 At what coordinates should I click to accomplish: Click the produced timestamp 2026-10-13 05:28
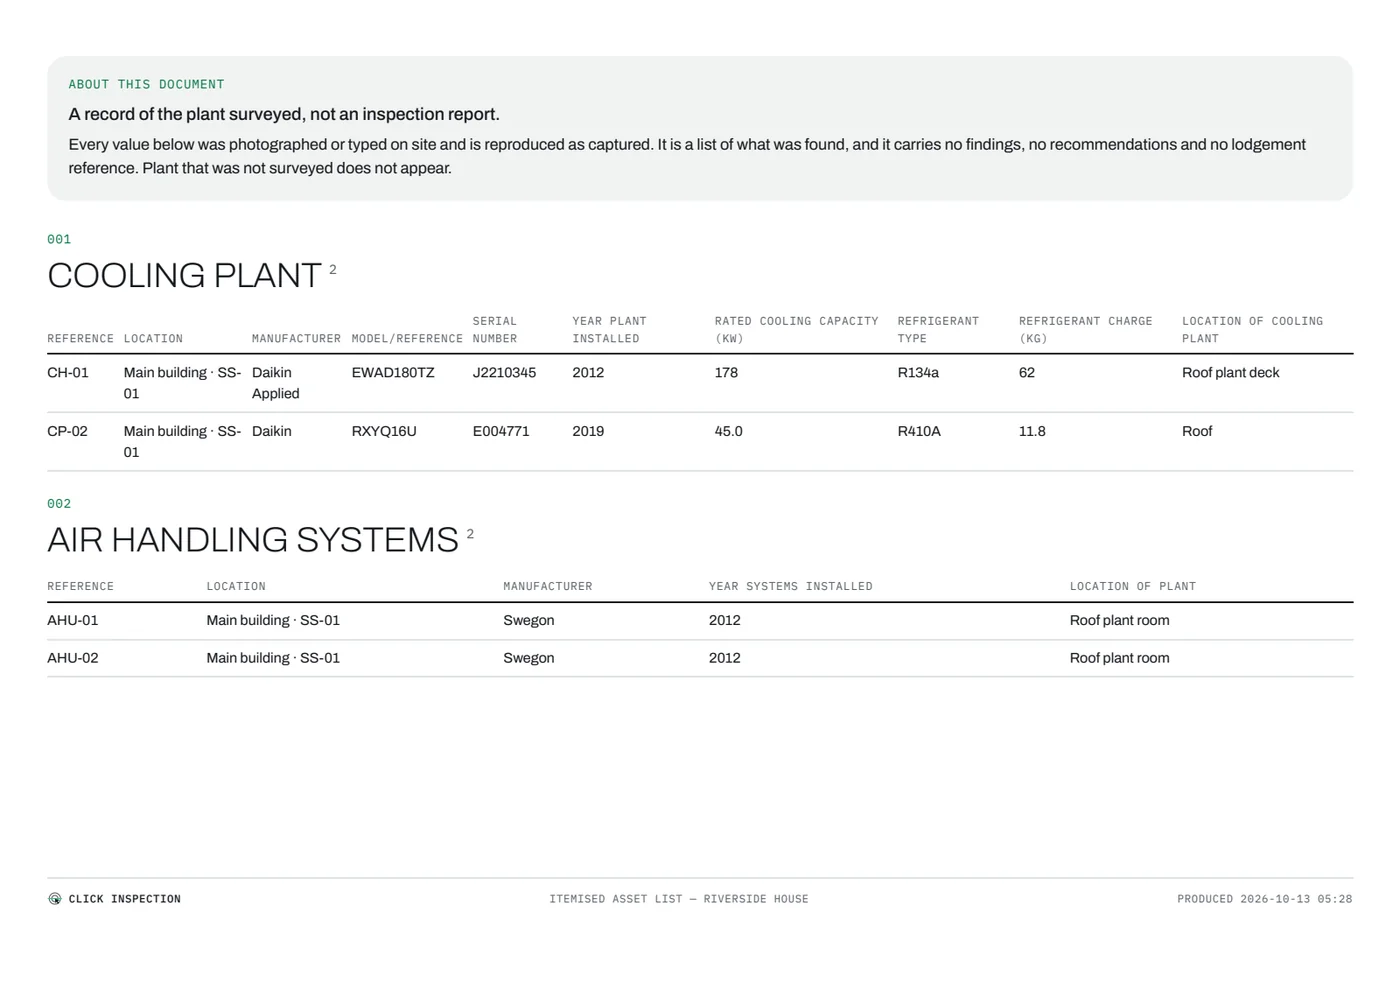[1265, 899]
